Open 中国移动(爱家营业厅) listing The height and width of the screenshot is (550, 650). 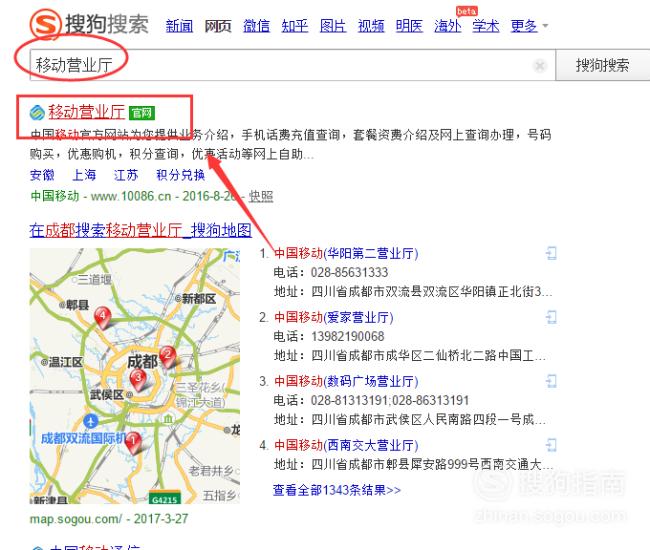tap(334, 317)
